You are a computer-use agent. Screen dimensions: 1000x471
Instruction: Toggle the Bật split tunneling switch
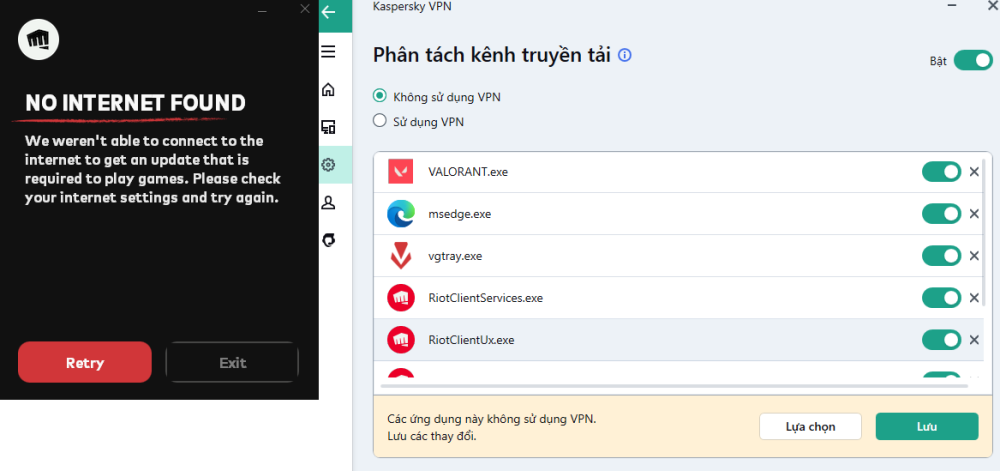[973, 61]
